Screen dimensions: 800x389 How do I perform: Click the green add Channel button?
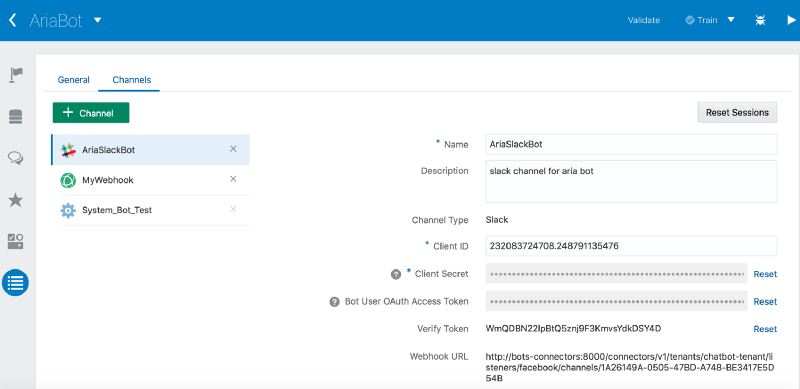click(91, 113)
